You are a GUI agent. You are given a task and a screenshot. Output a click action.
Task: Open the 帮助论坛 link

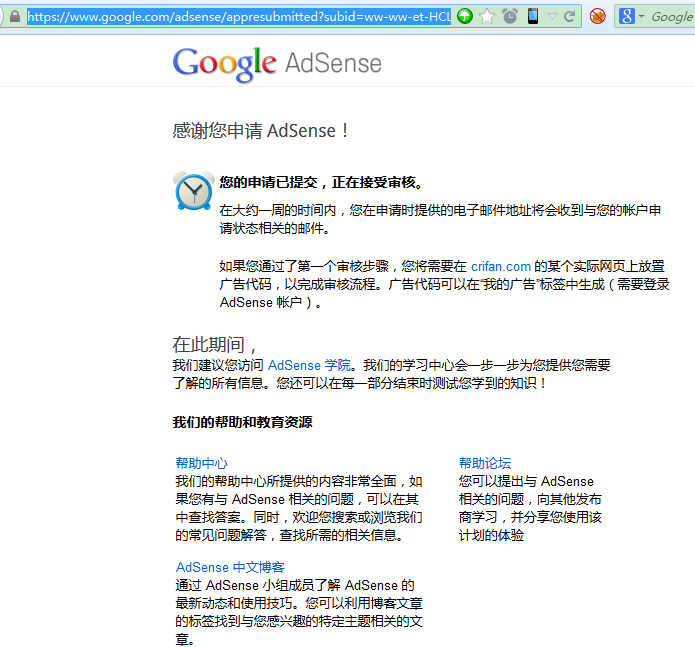pos(485,463)
